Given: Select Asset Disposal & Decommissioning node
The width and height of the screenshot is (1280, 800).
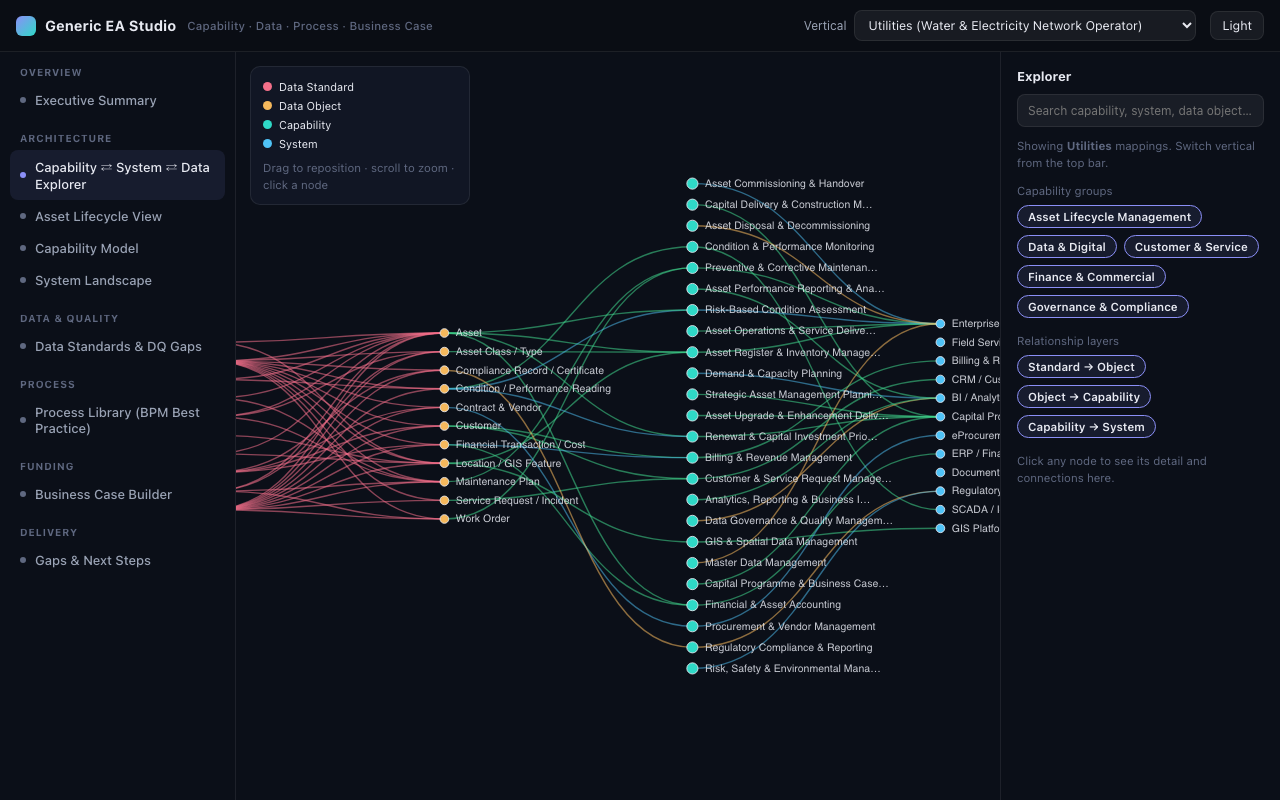Looking at the screenshot, I should [692, 226].
